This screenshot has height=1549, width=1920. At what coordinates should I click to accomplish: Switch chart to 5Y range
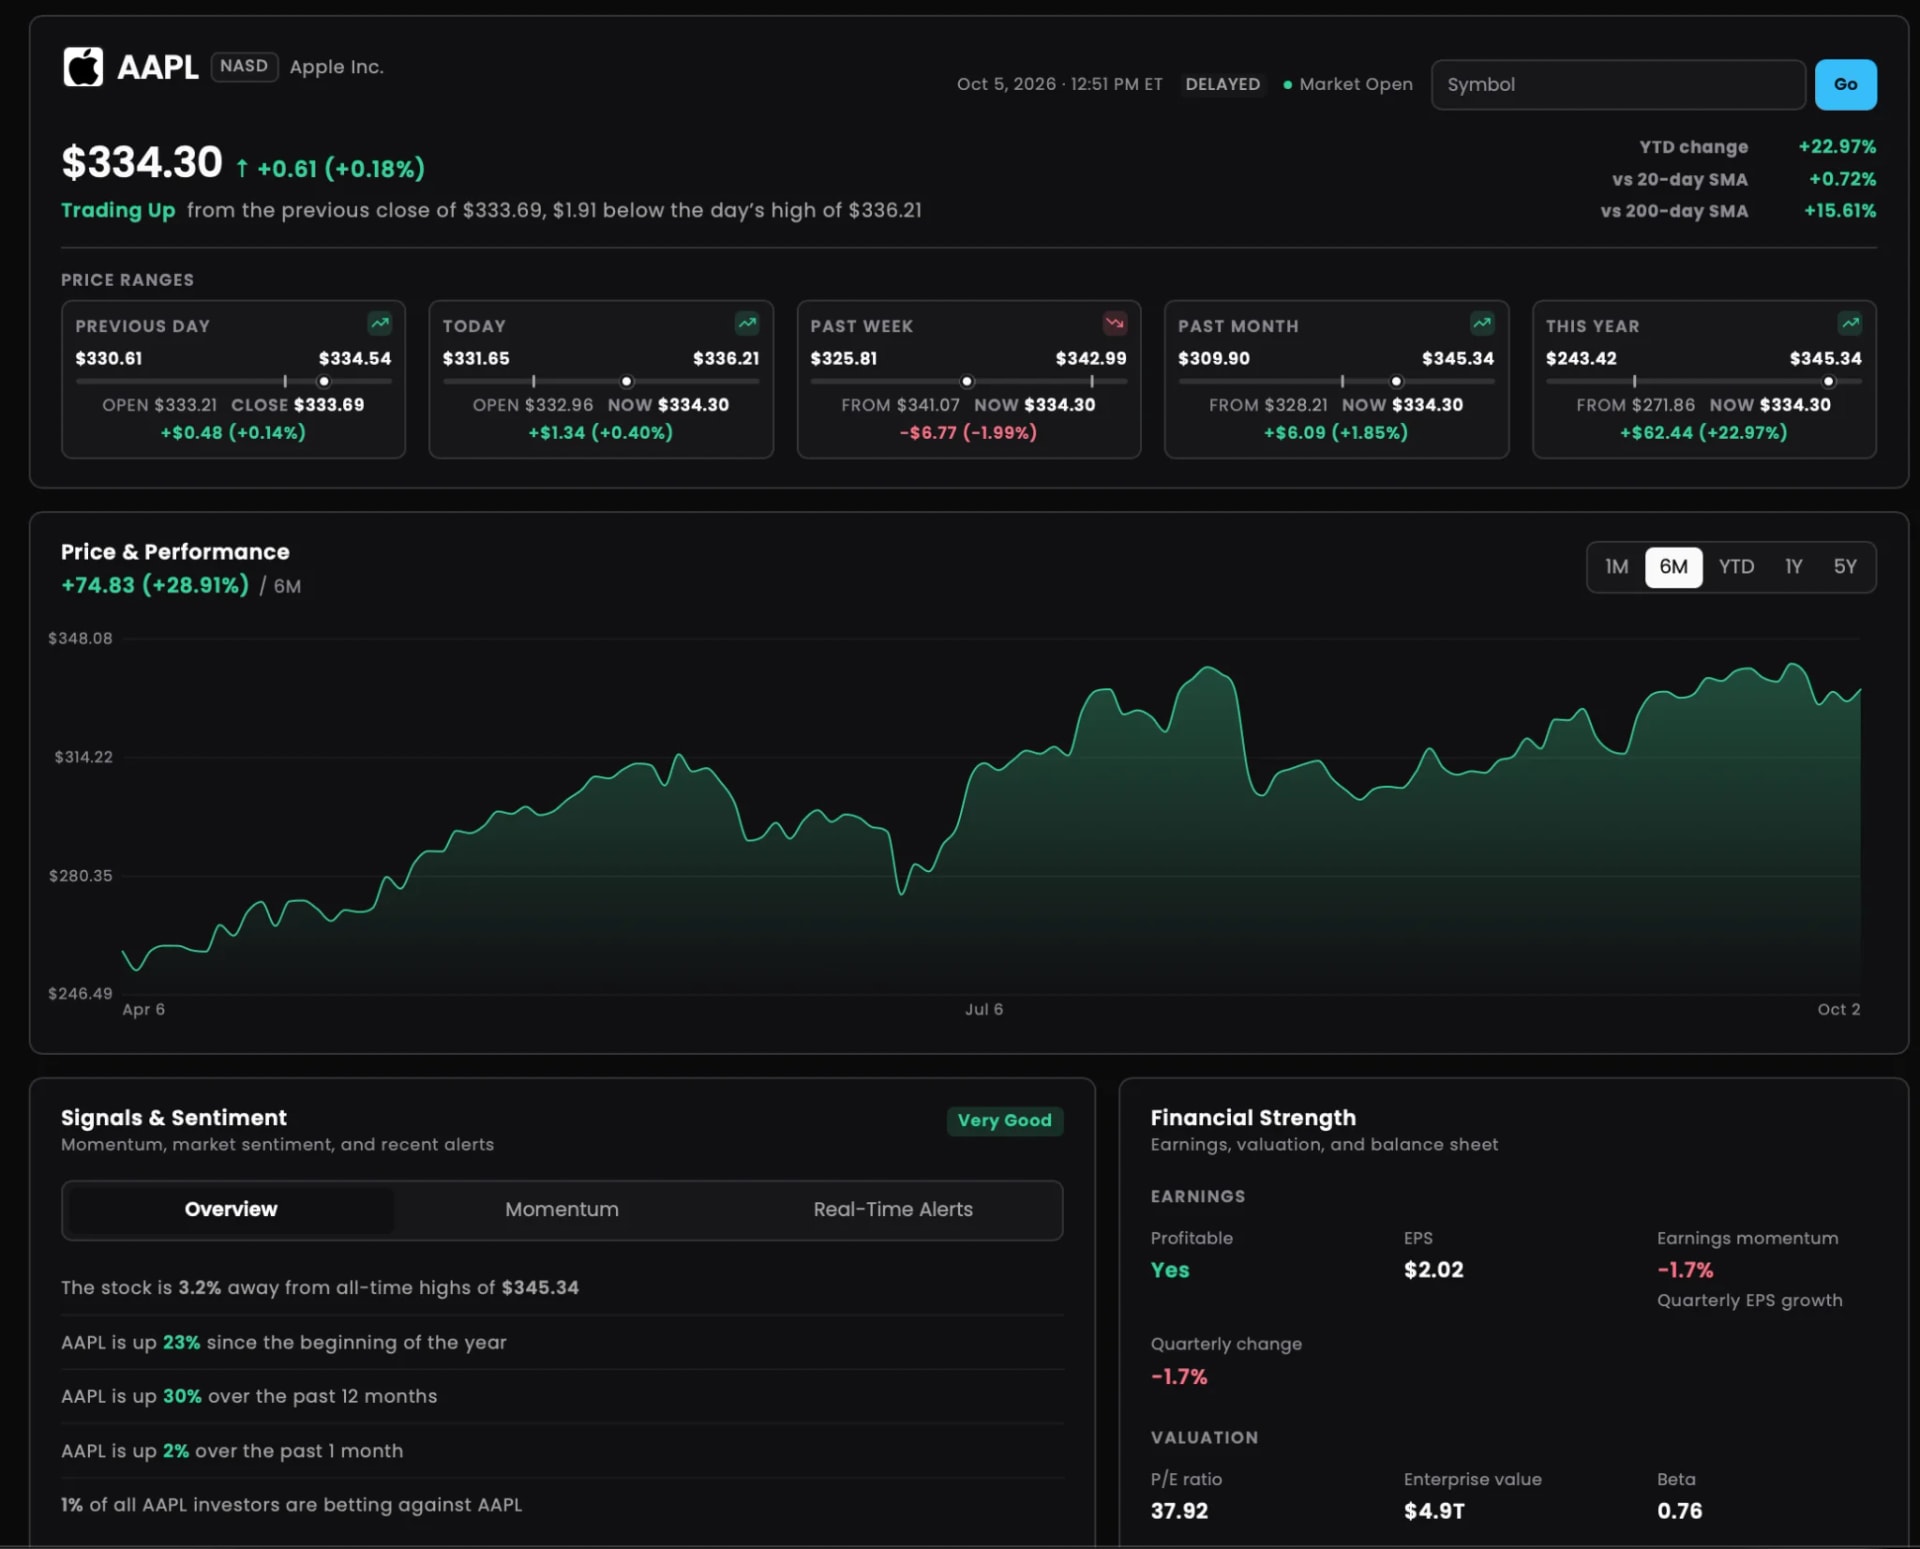coord(1845,567)
